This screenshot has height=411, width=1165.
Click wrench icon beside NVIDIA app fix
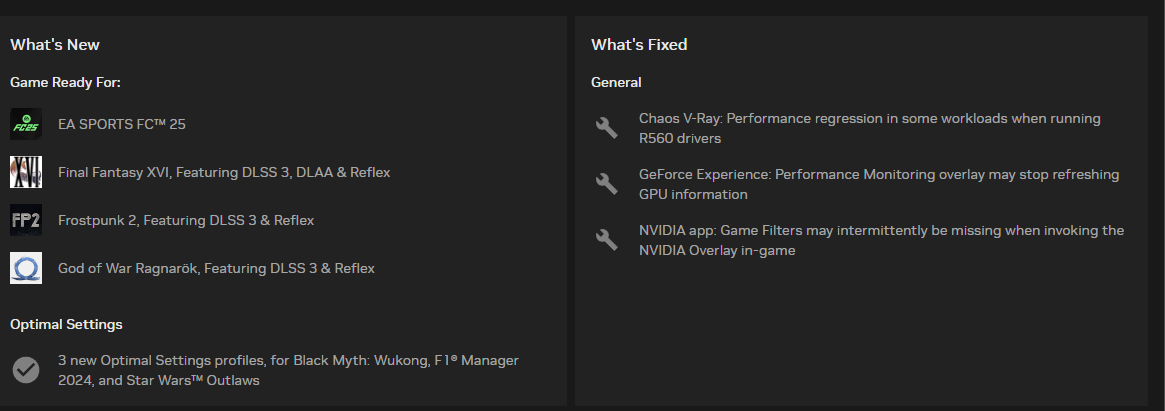607,239
